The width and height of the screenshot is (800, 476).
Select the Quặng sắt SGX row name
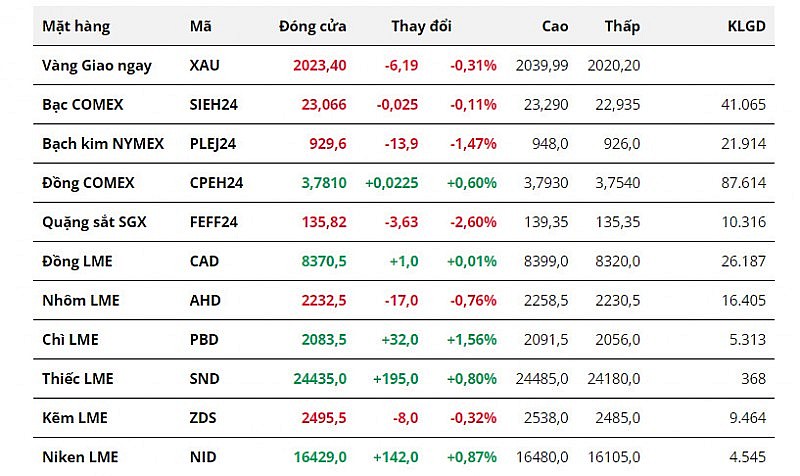coord(94,222)
